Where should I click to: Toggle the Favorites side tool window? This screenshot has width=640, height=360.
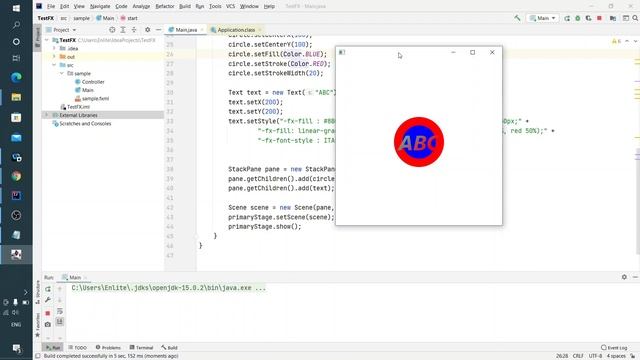(x=38, y=325)
